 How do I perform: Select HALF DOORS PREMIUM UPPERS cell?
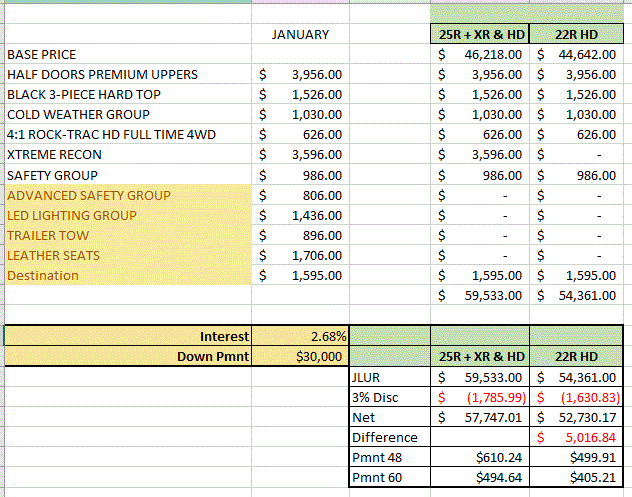[128, 74]
